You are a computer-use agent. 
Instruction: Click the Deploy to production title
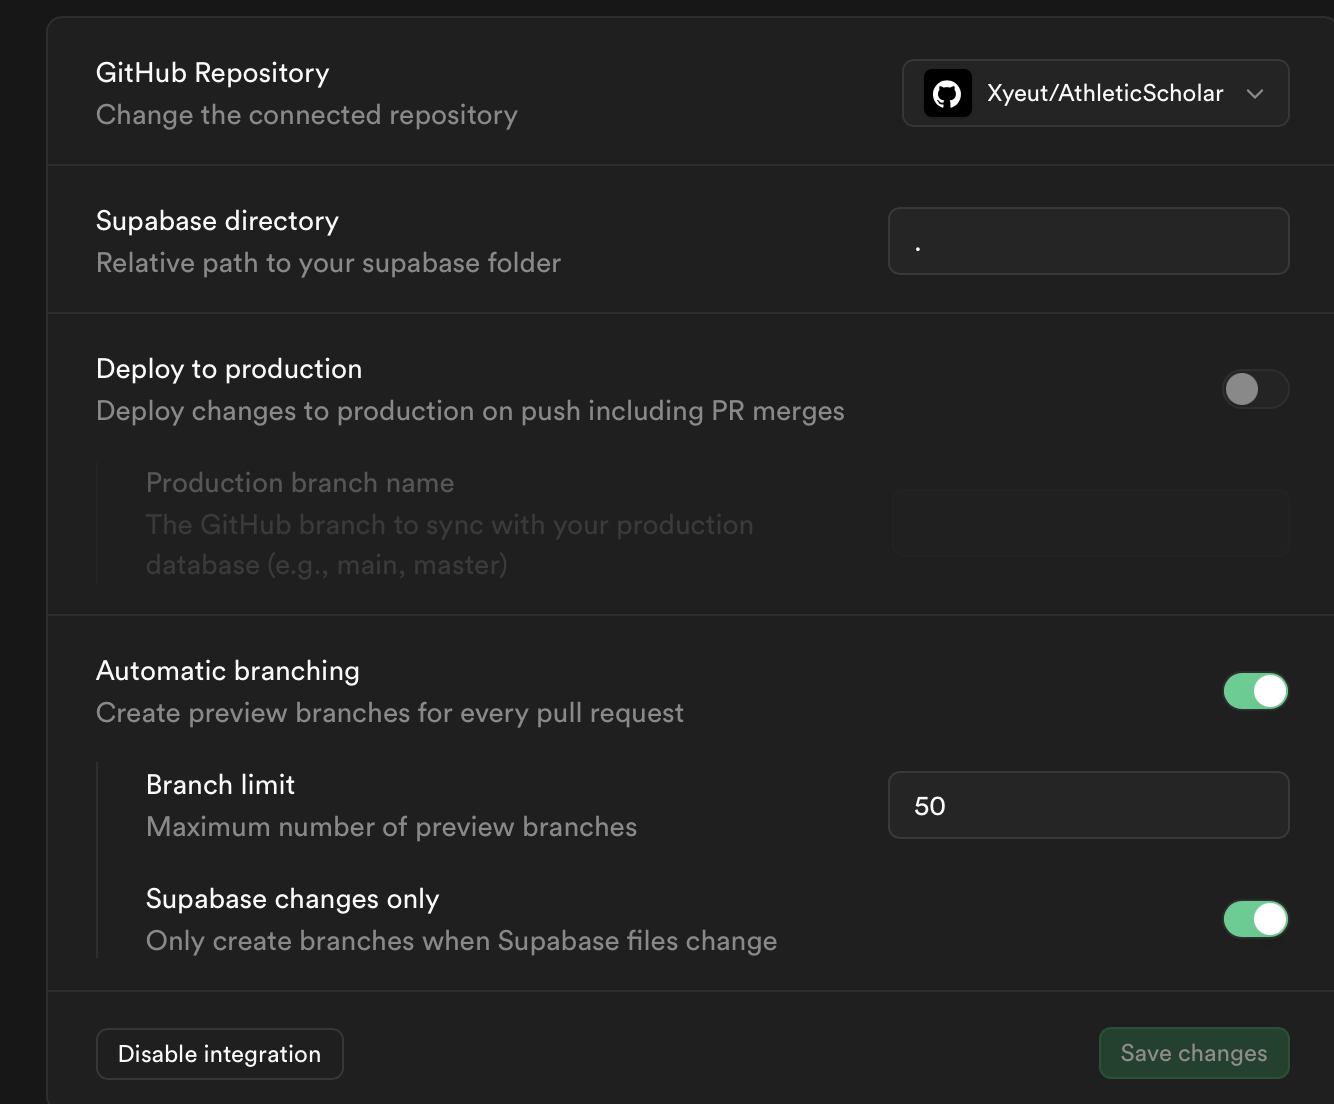click(x=229, y=369)
